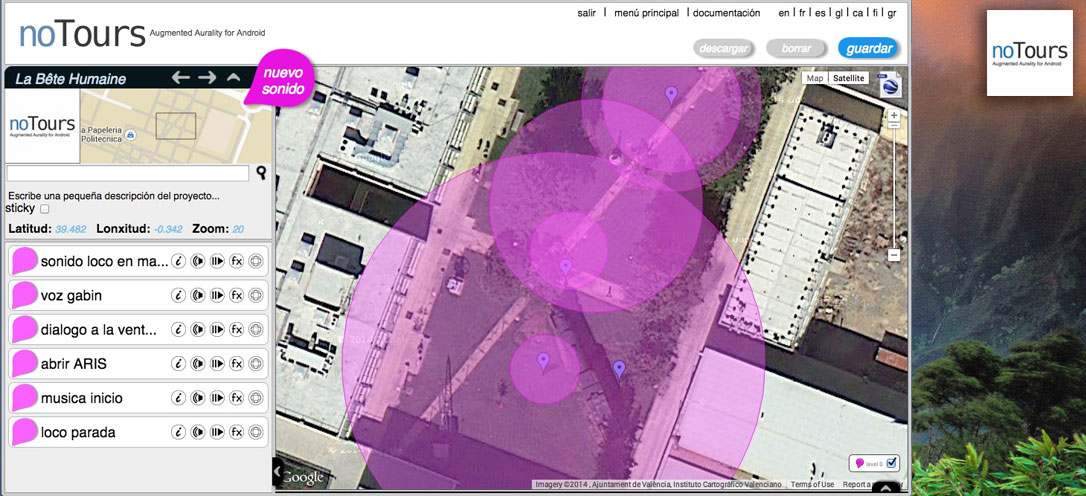Switch language to 'gr'
This screenshot has height=496, width=1086.
coord(891,13)
